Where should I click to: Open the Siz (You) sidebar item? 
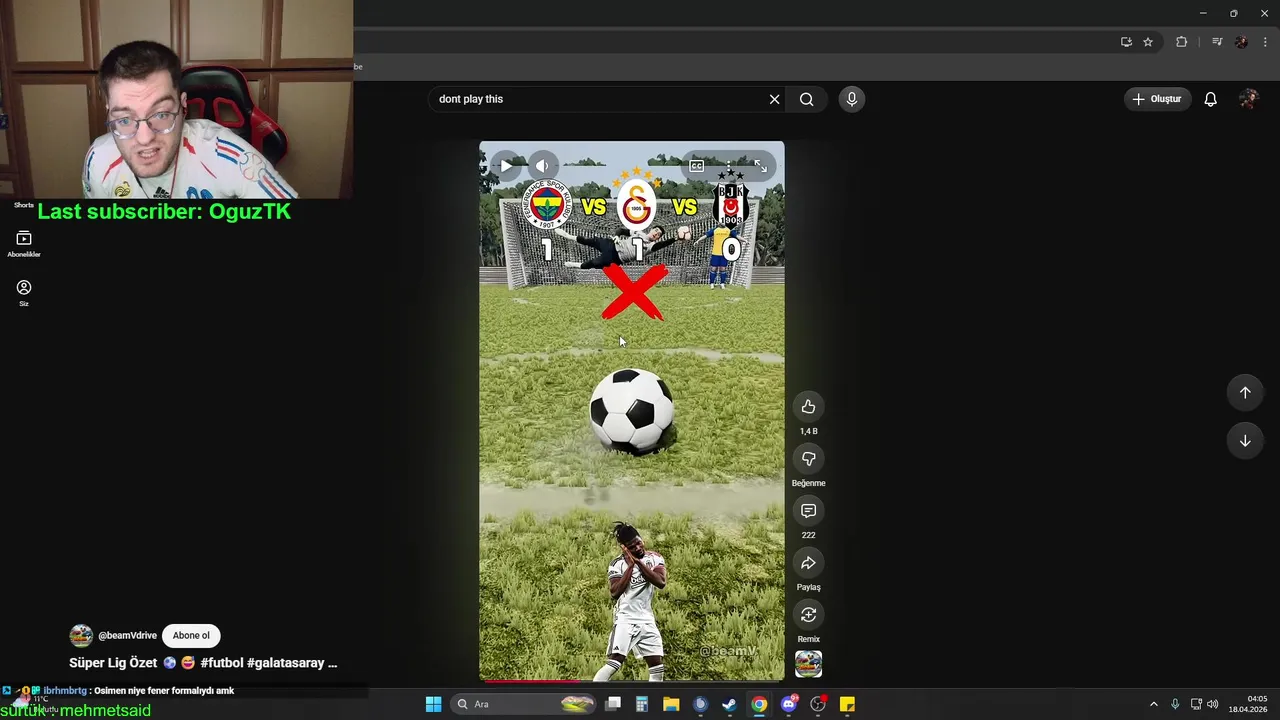click(24, 293)
